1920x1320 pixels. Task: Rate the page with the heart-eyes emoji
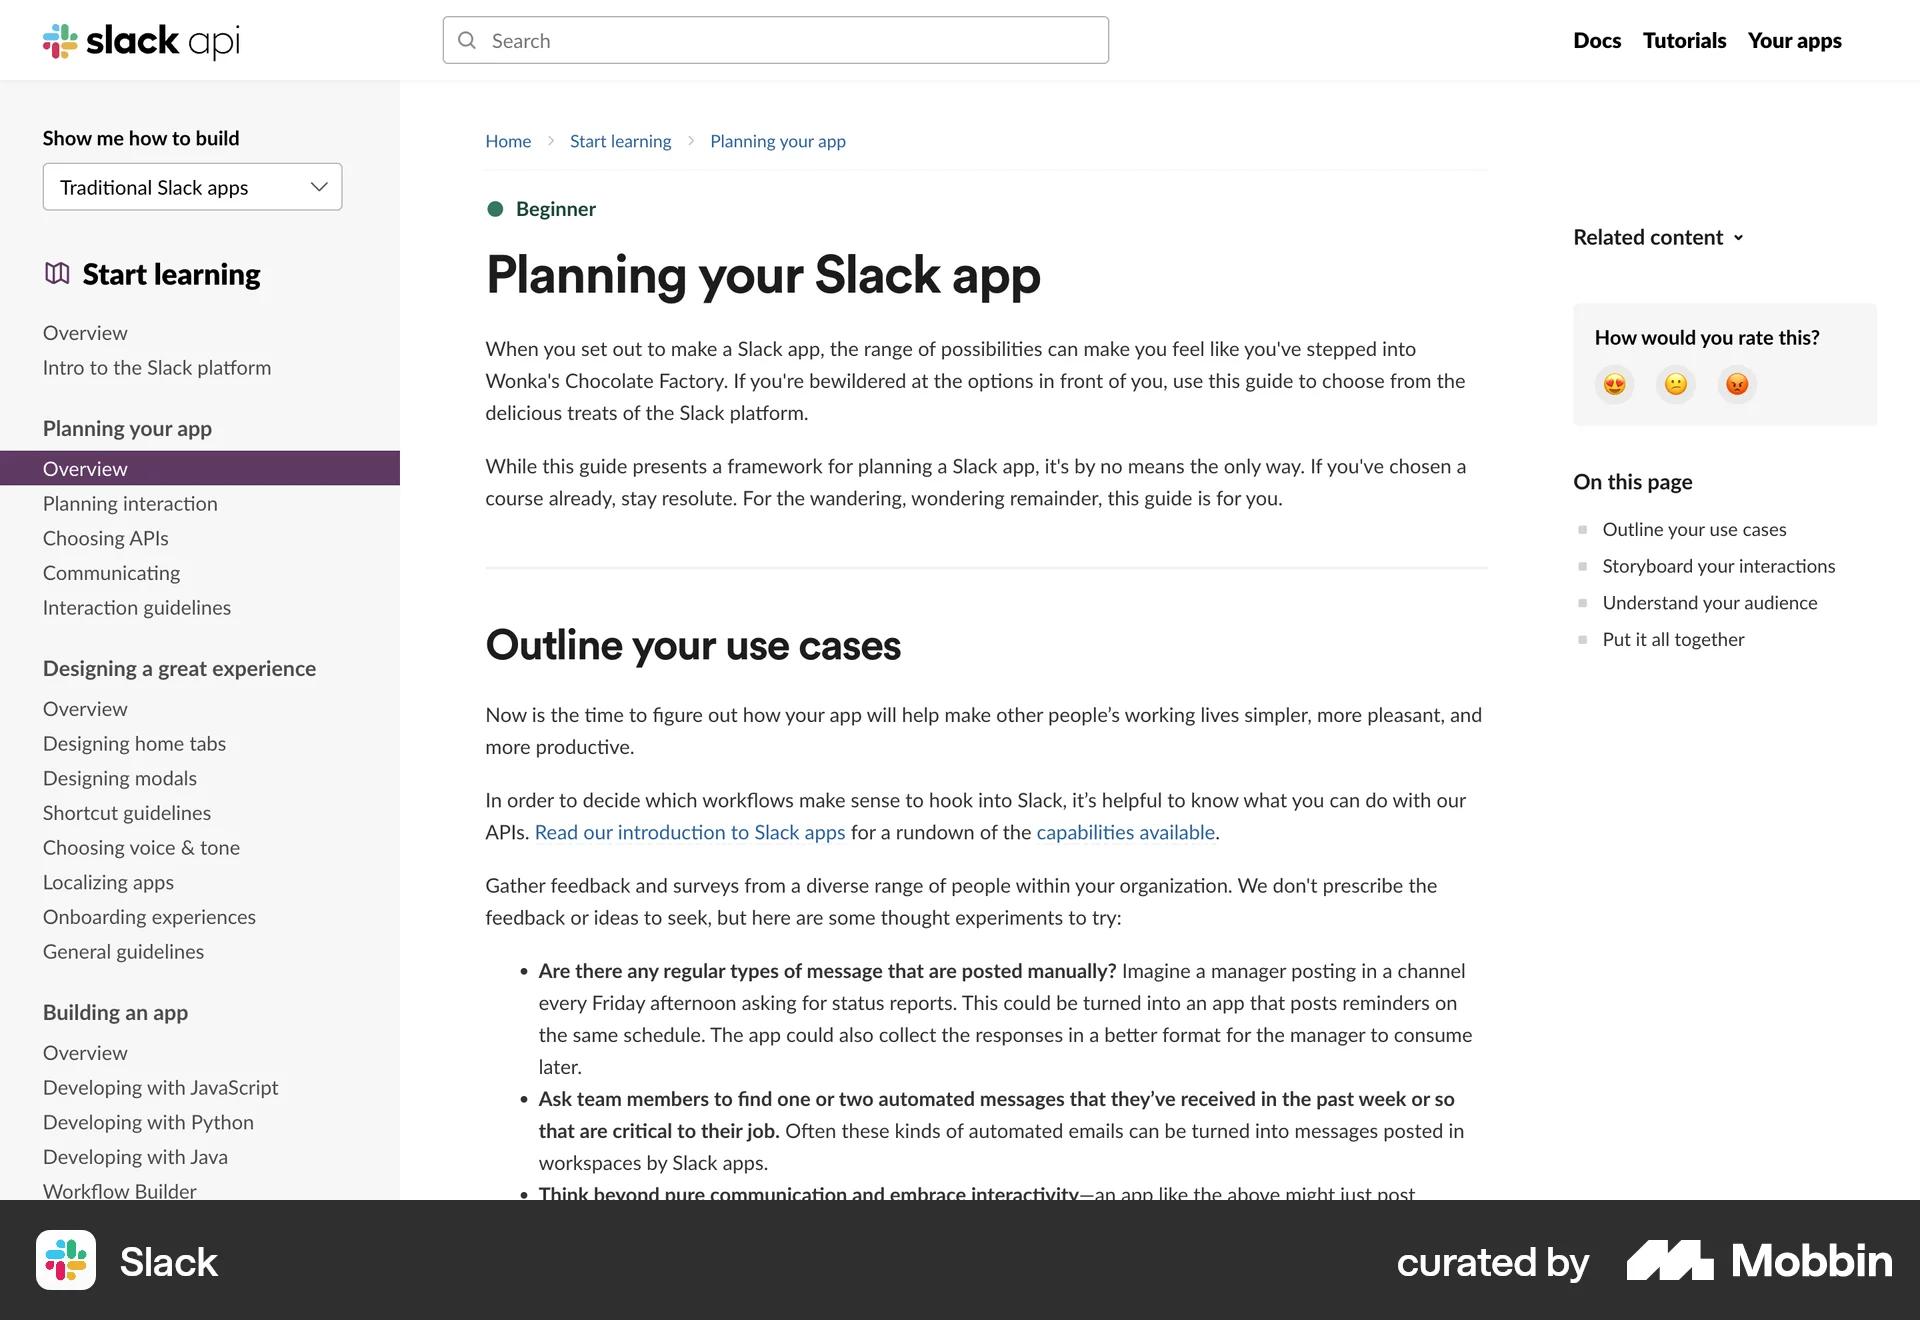point(1613,383)
